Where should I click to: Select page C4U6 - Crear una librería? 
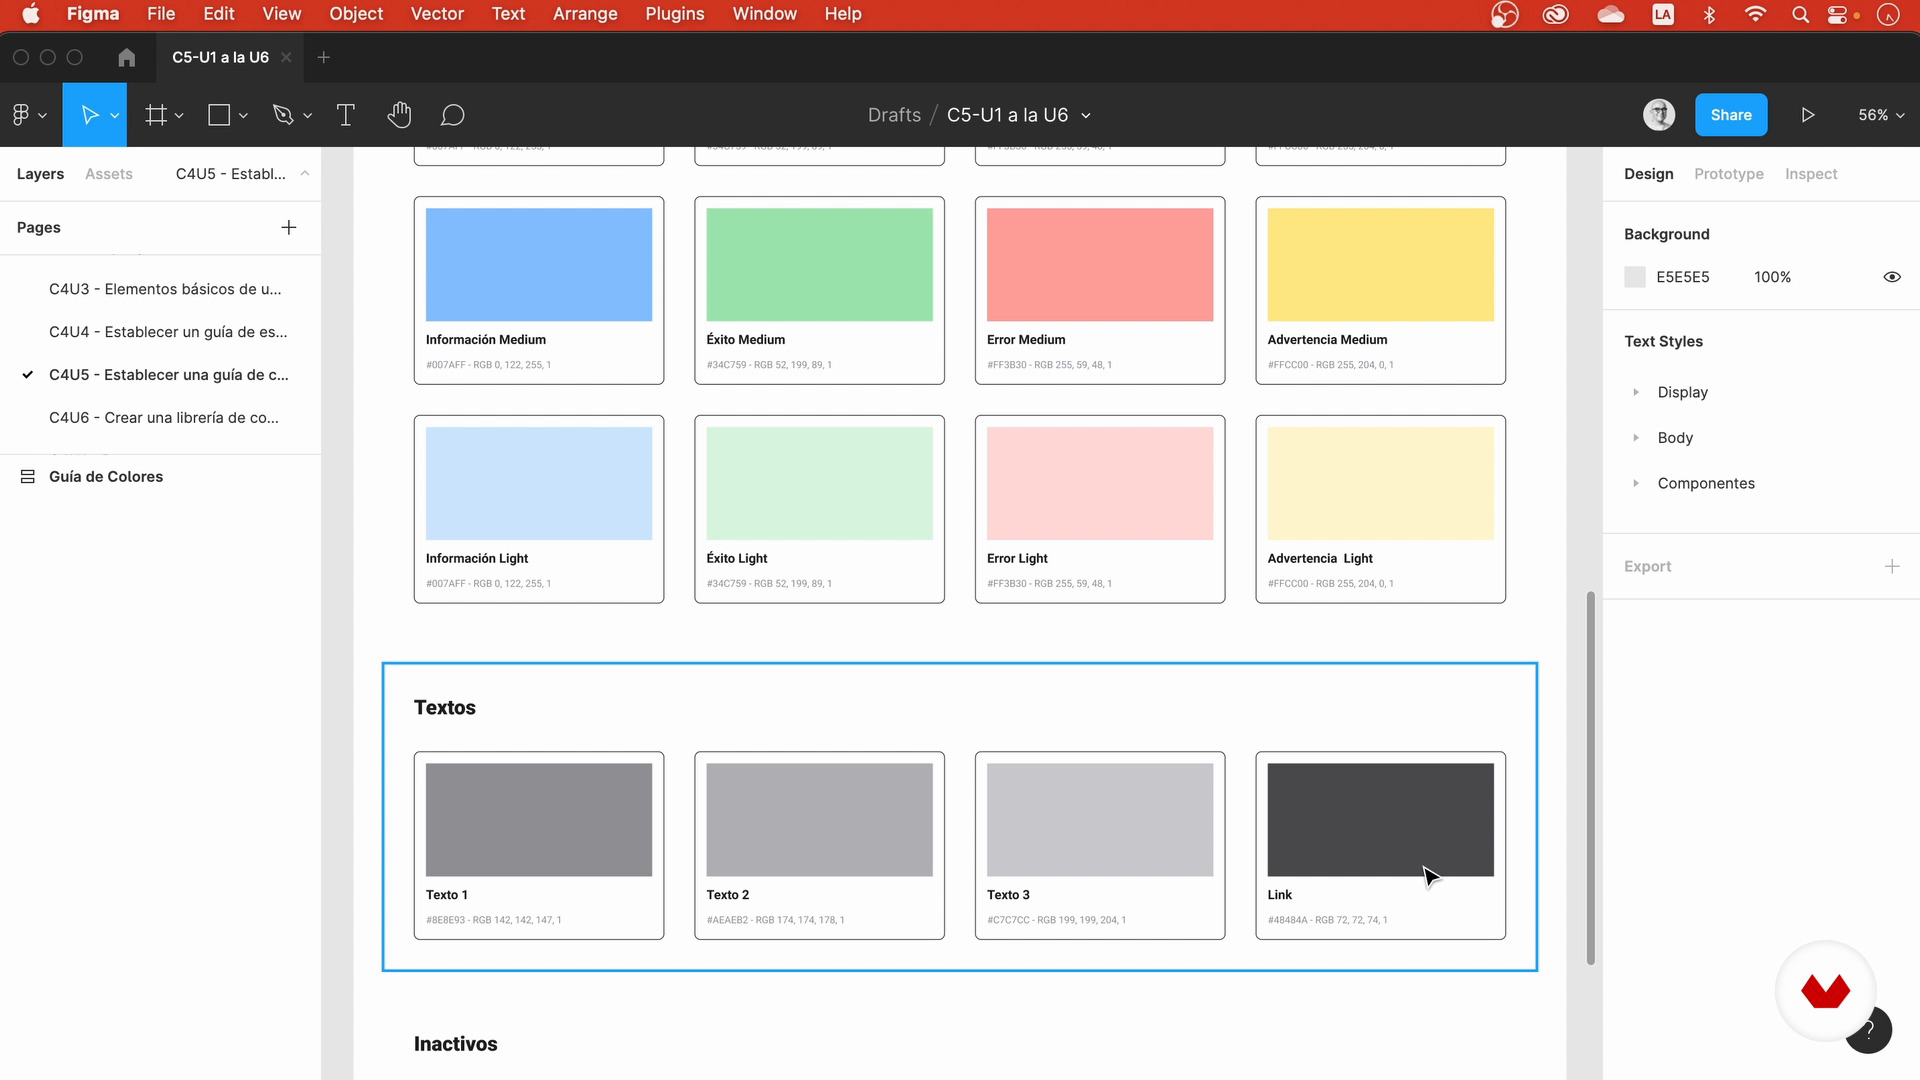click(x=164, y=418)
